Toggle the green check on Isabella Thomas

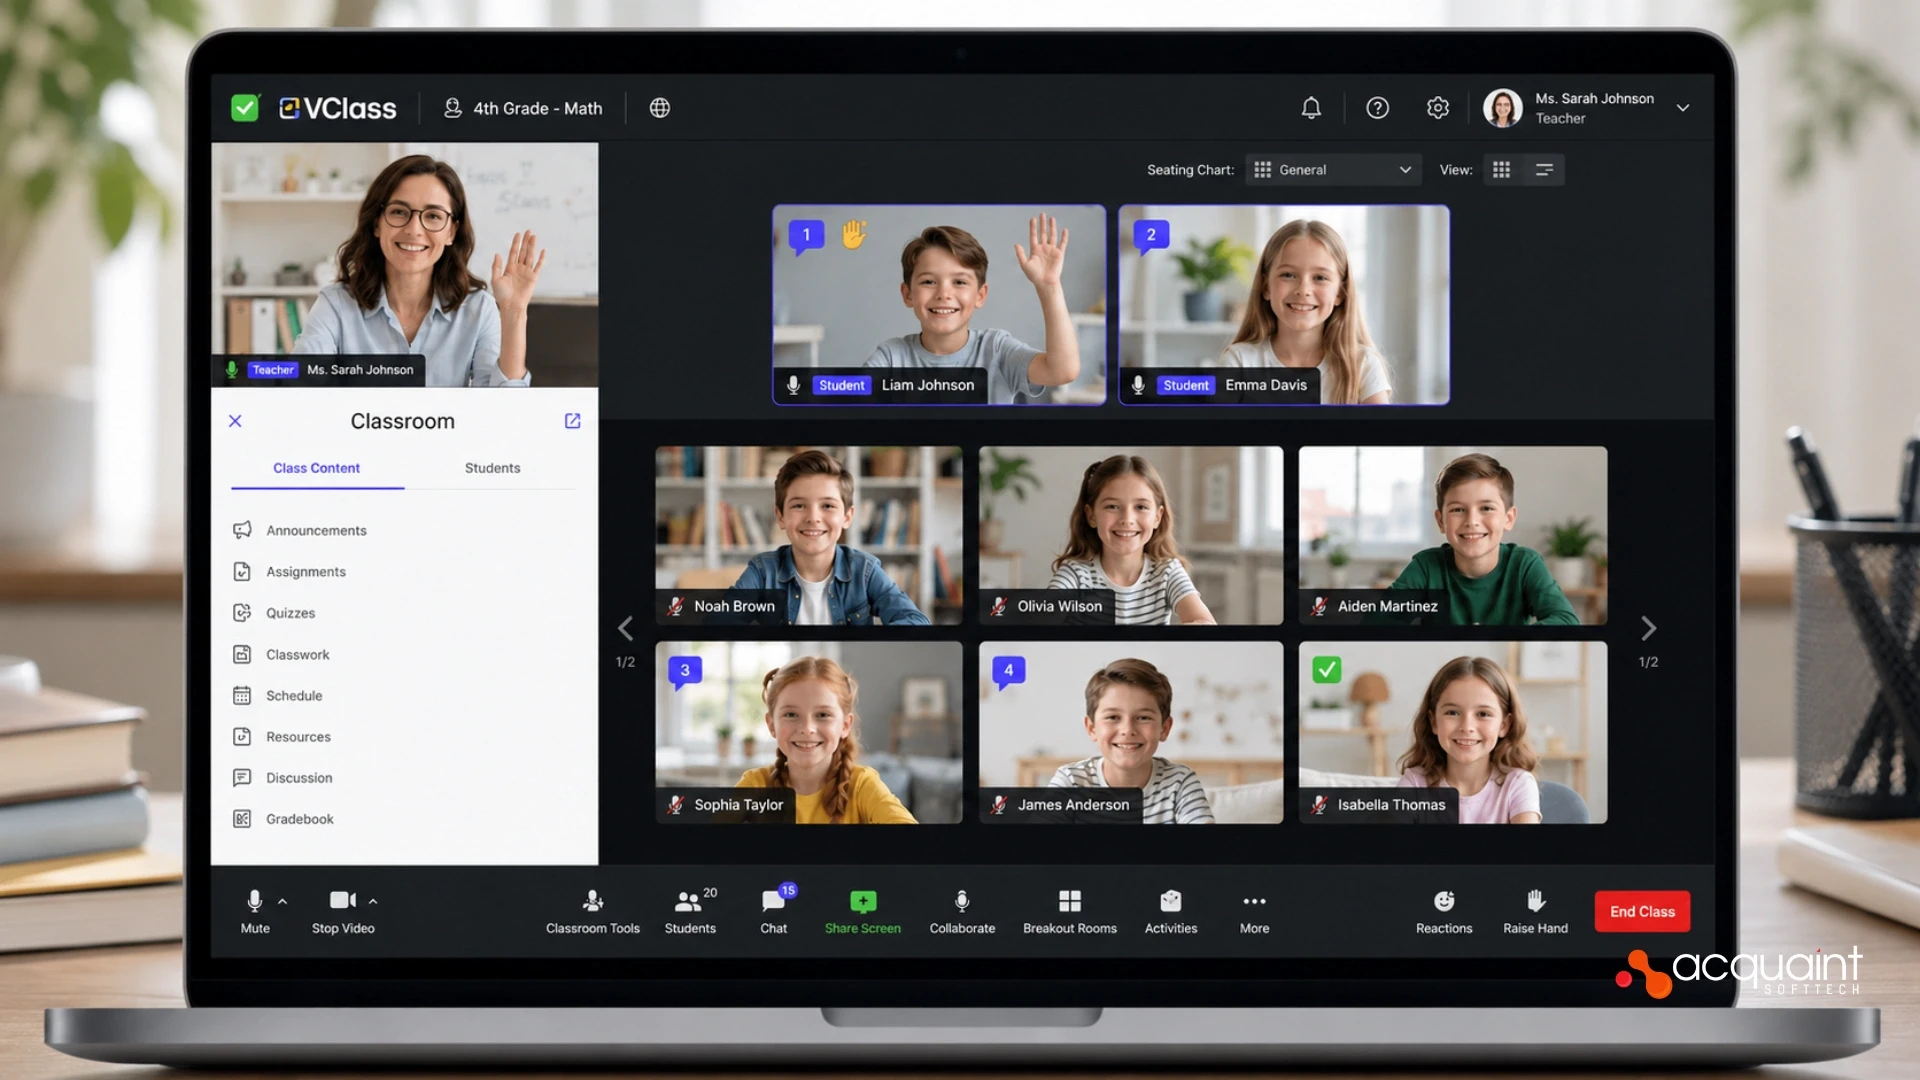[1327, 669]
